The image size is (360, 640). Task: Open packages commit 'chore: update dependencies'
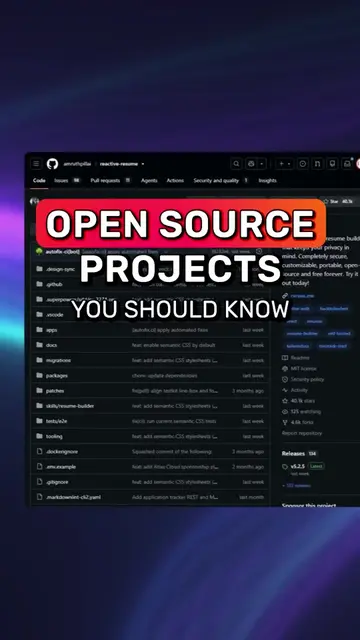click(164, 376)
